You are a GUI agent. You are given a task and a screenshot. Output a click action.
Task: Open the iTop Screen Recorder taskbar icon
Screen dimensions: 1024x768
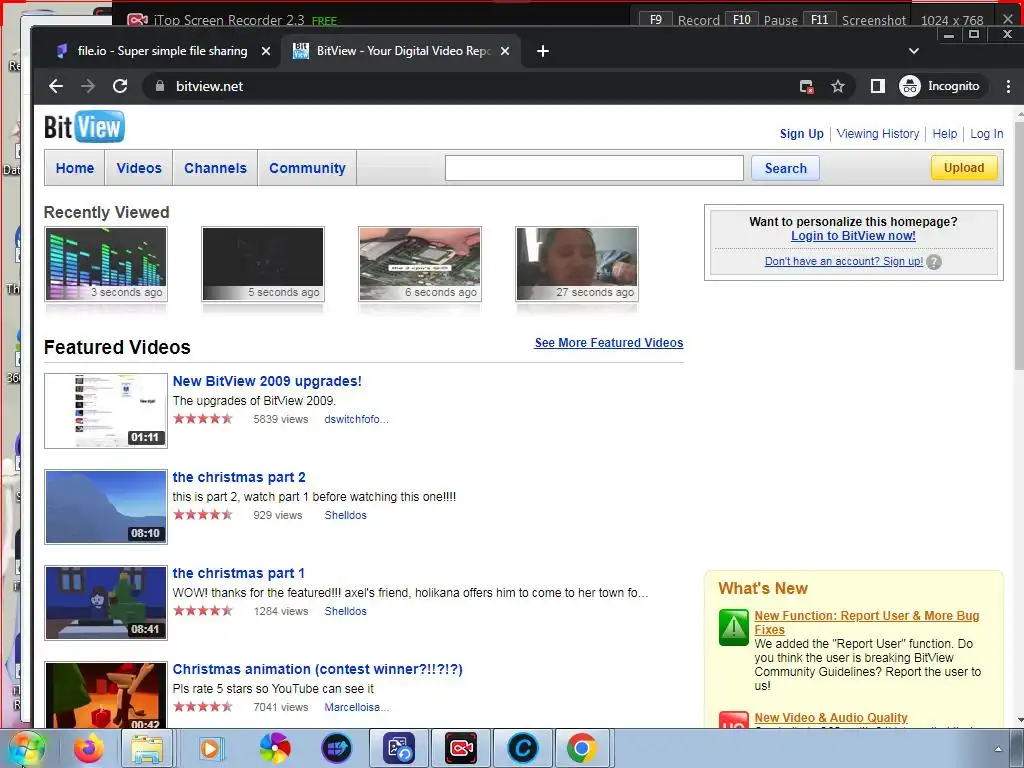click(461, 748)
